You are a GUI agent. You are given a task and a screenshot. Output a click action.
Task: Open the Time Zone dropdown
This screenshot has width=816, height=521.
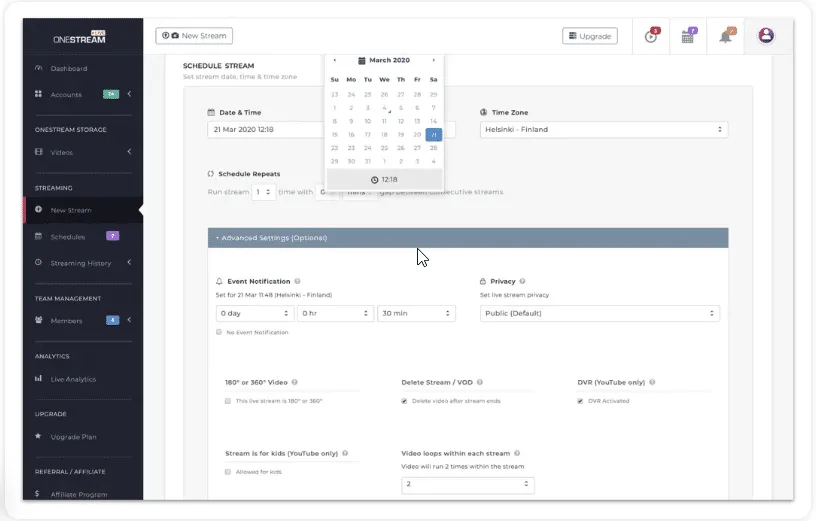[x=603, y=129]
